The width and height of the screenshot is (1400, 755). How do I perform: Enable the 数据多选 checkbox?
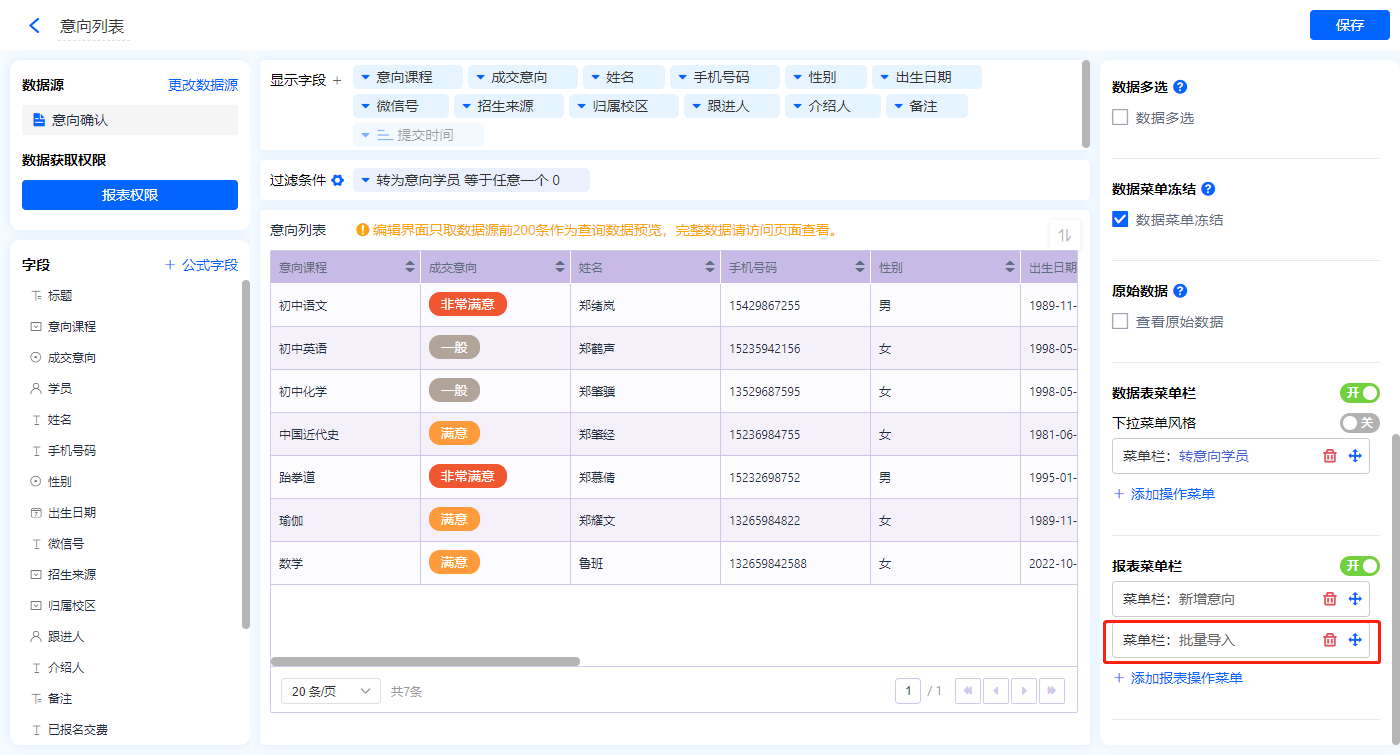point(1120,118)
